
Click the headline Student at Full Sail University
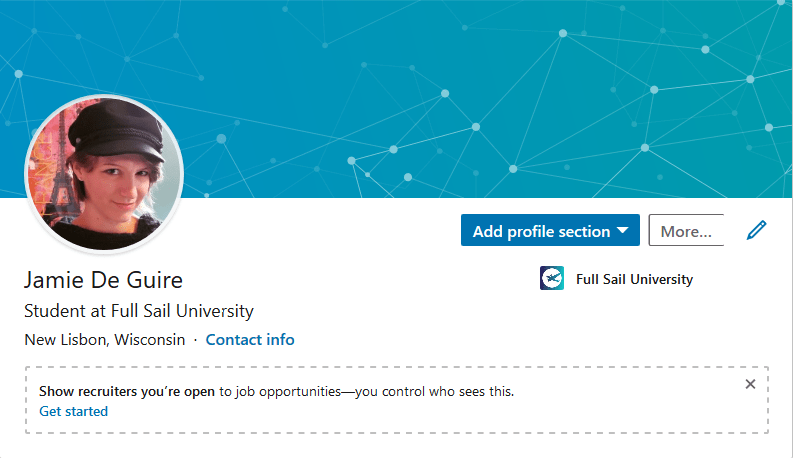(138, 311)
